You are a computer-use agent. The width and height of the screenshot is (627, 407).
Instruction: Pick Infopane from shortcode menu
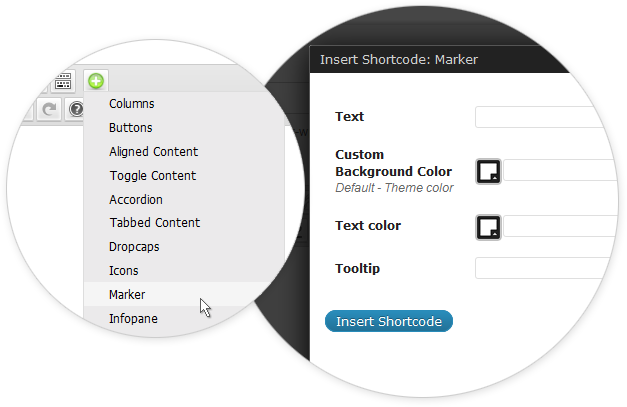[133, 319]
